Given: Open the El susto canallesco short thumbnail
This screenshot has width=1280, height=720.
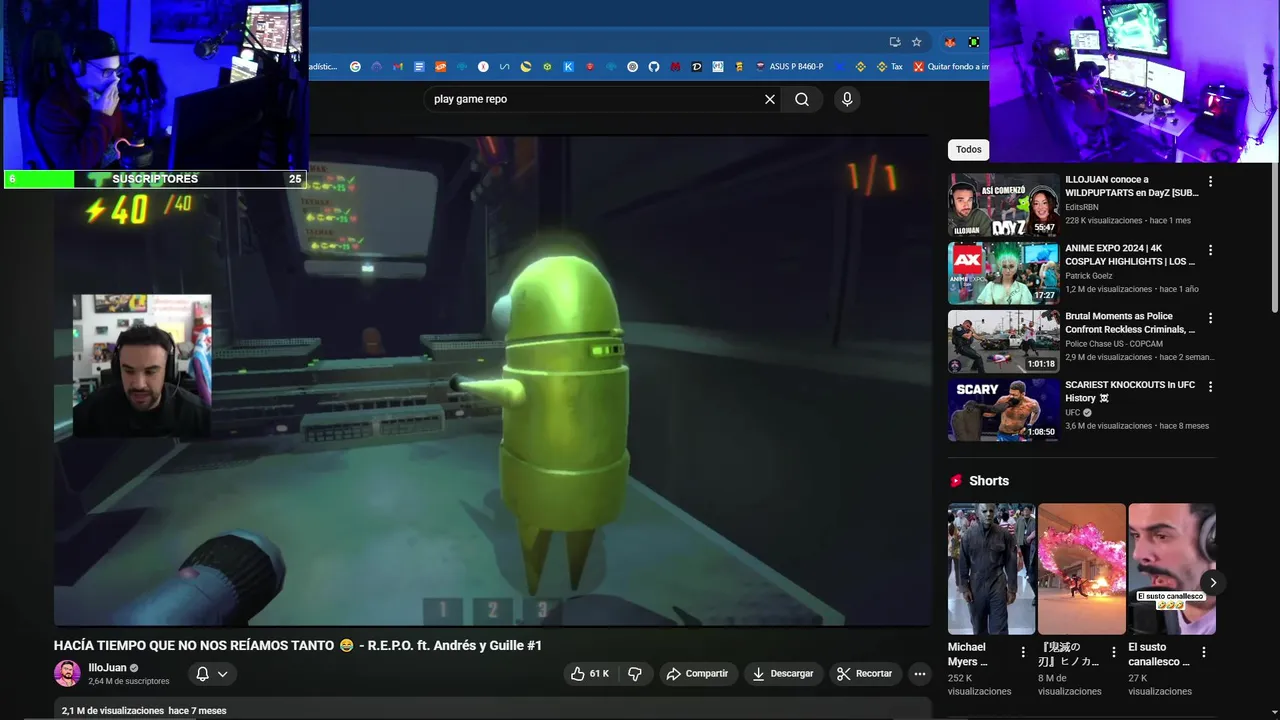Looking at the screenshot, I should pyautogui.click(x=1172, y=568).
